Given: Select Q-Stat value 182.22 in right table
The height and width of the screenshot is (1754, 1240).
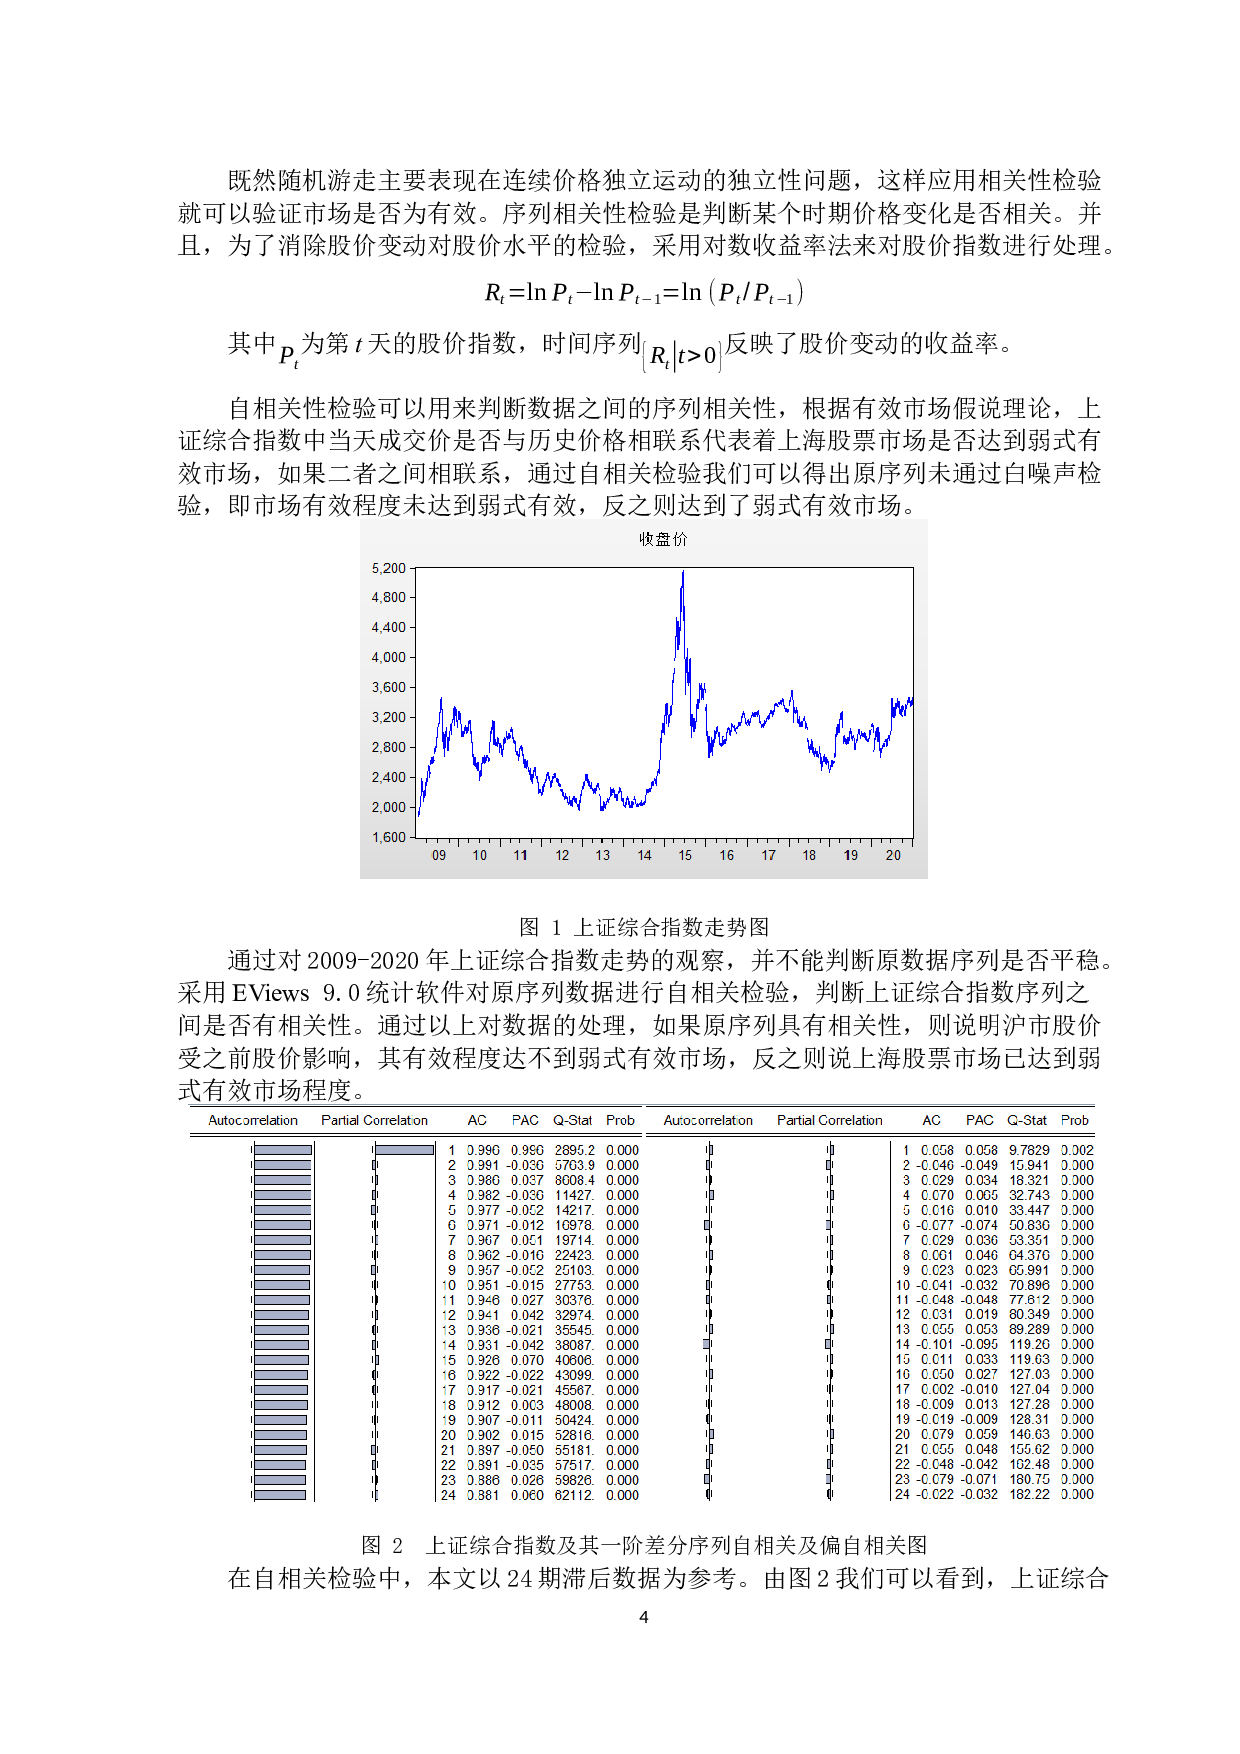Looking at the screenshot, I should click(x=1029, y=1494).
